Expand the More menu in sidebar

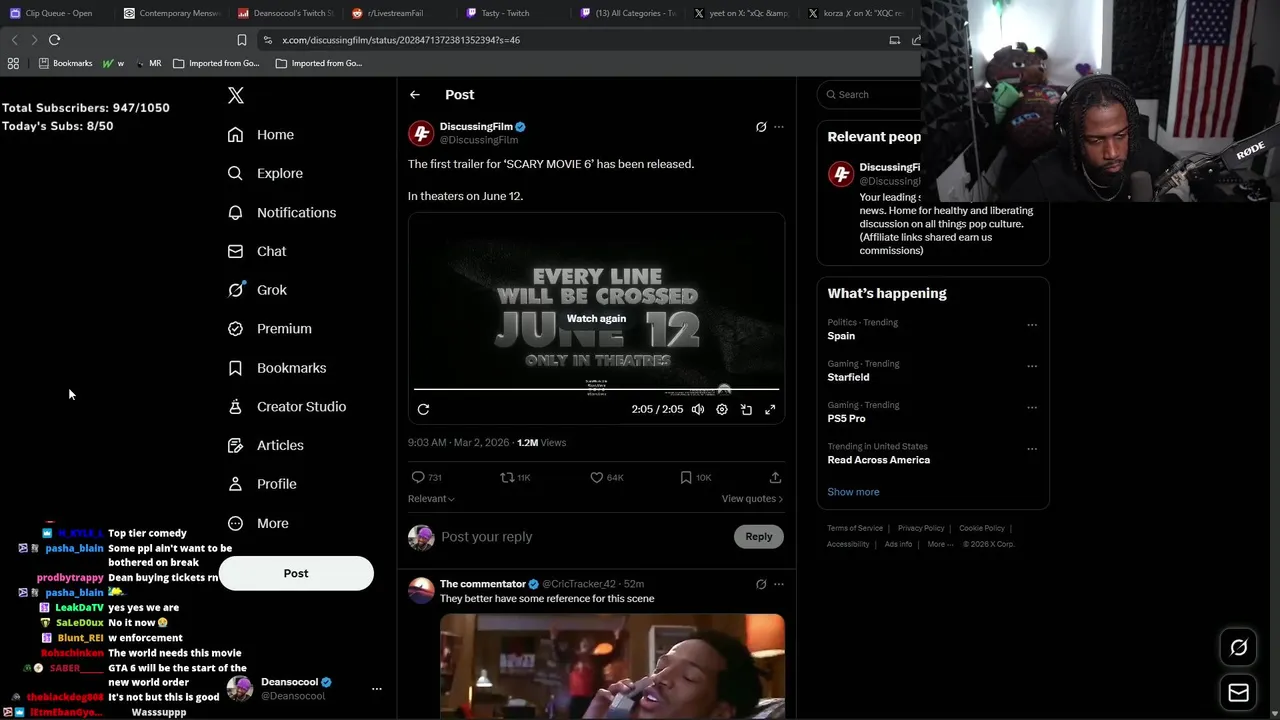click(258, 523)
